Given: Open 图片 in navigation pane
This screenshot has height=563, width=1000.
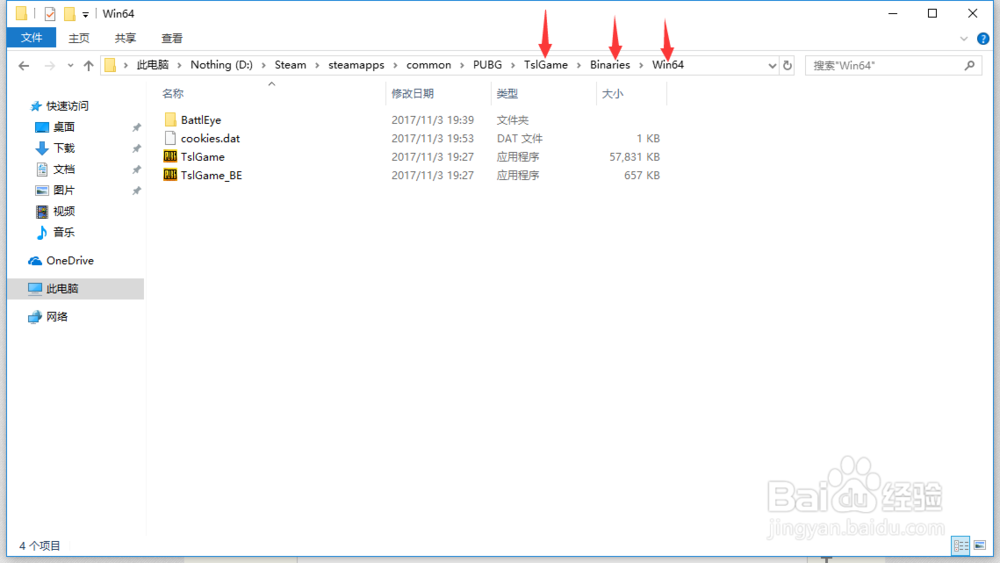Looking at the screenshot, I should click(x=64, y=191).
